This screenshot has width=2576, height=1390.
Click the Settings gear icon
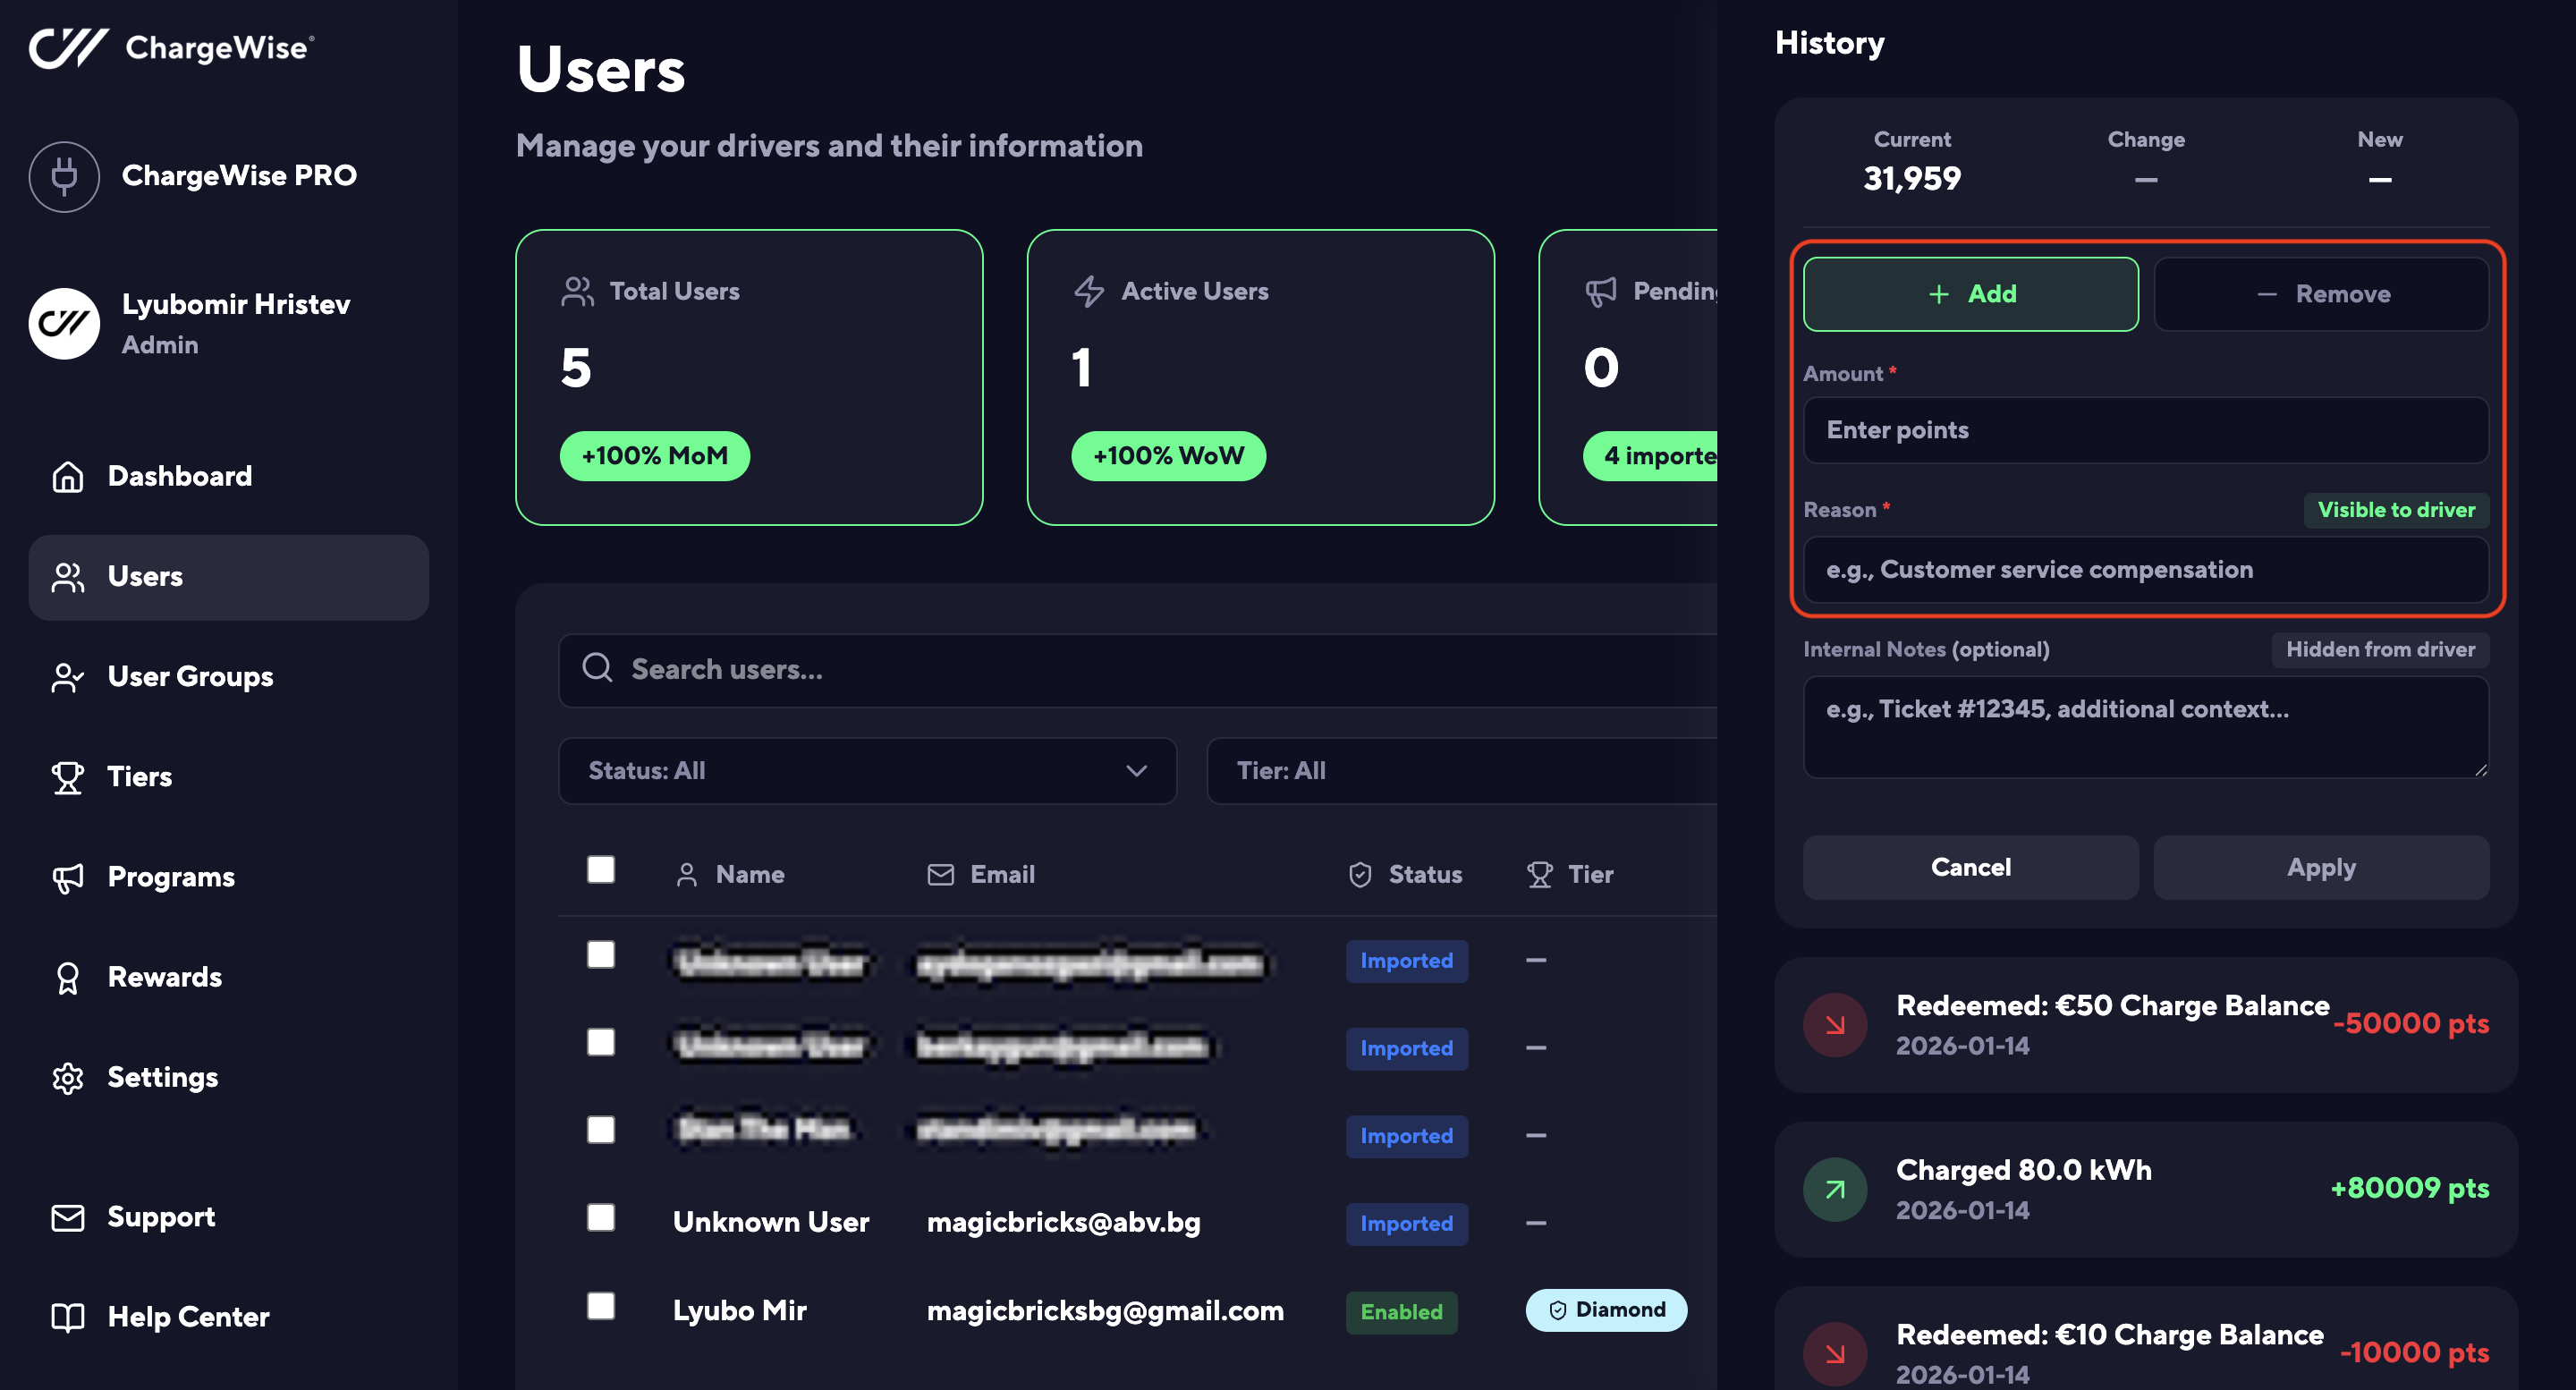tap(67, 1077)
